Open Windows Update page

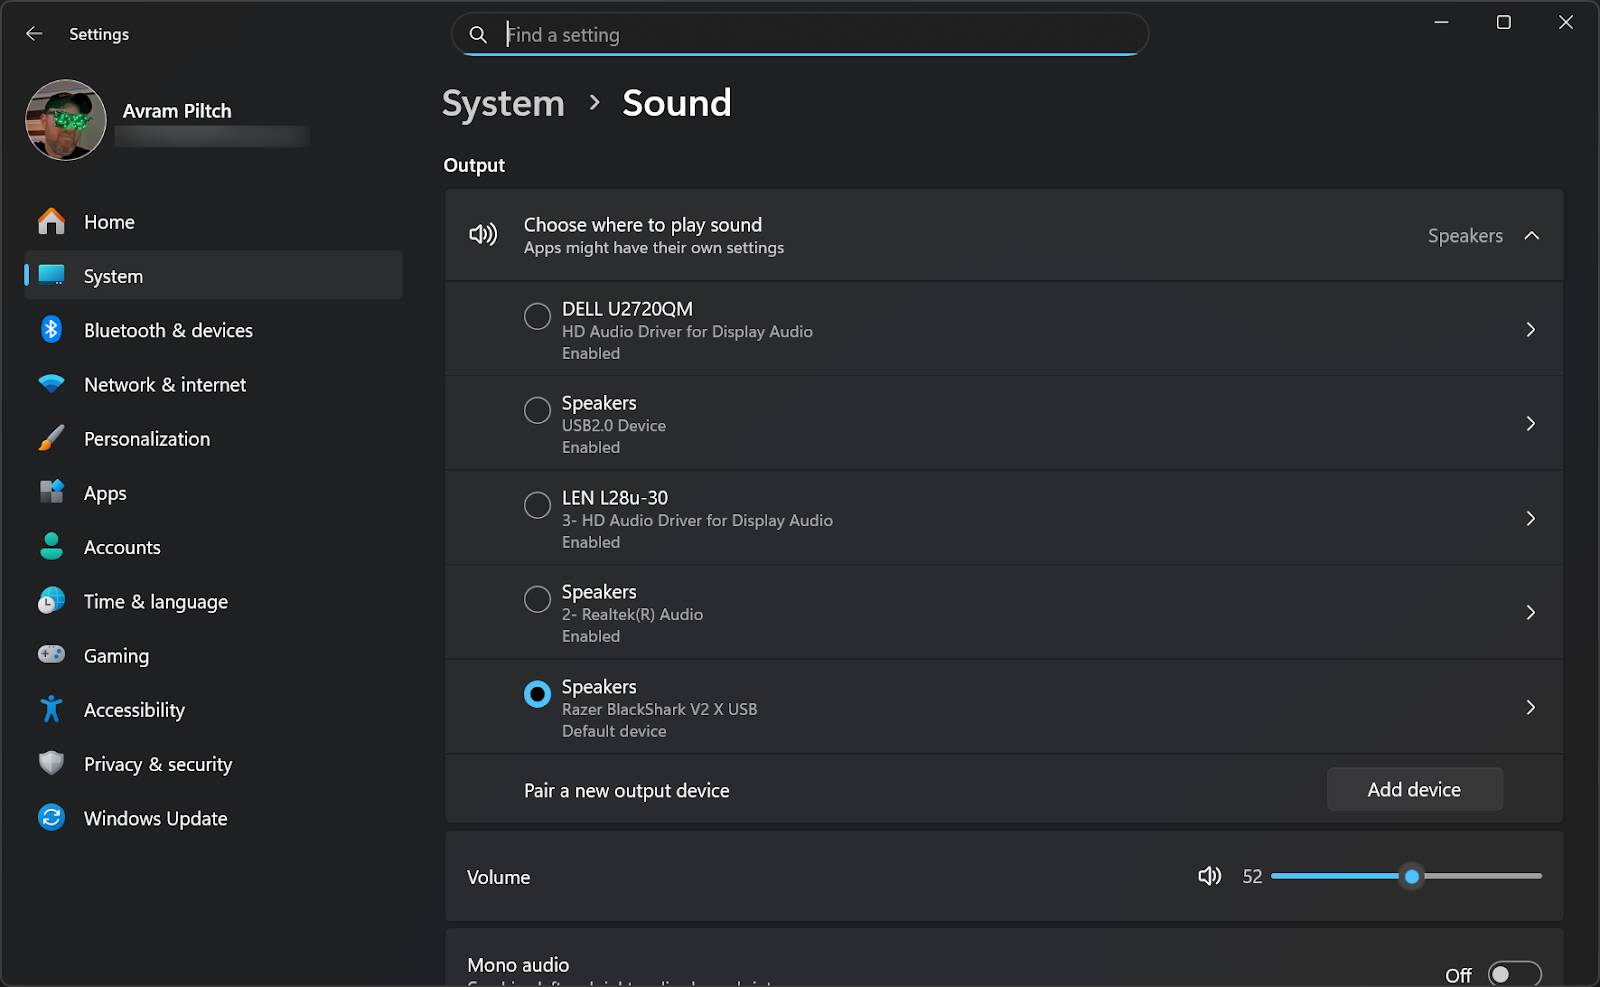[x=213, y=818]
